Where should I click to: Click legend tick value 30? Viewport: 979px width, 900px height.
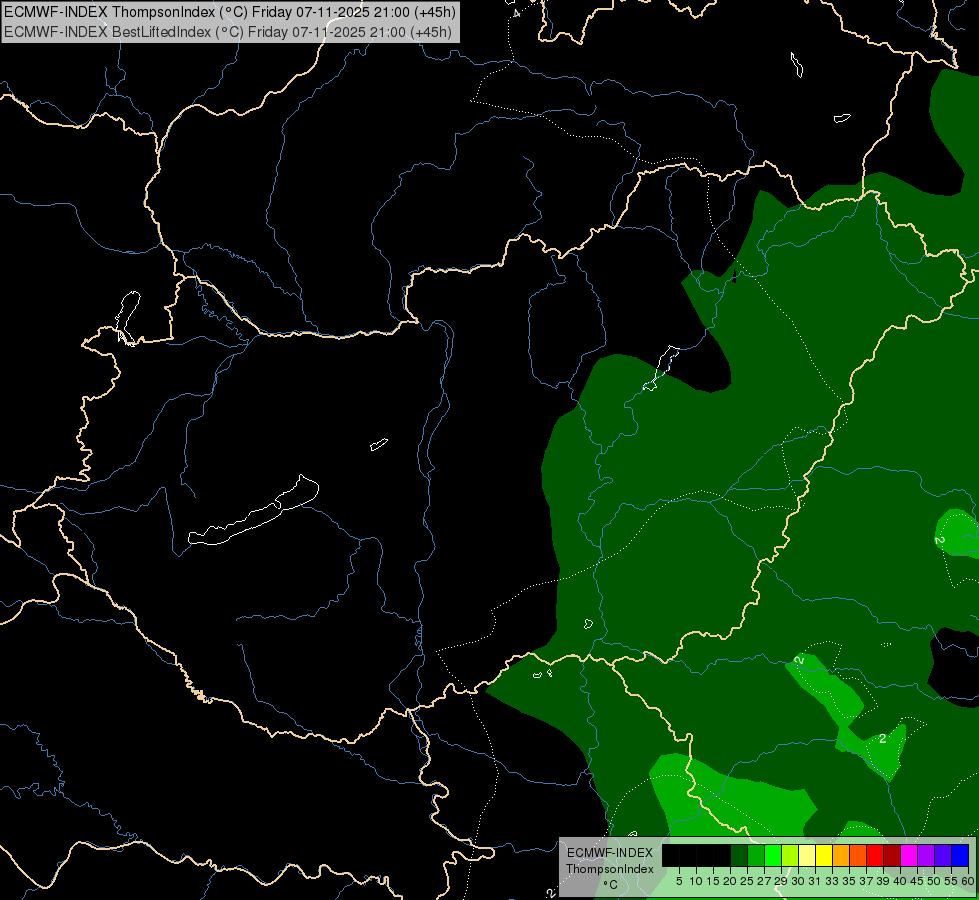[798, 881]
